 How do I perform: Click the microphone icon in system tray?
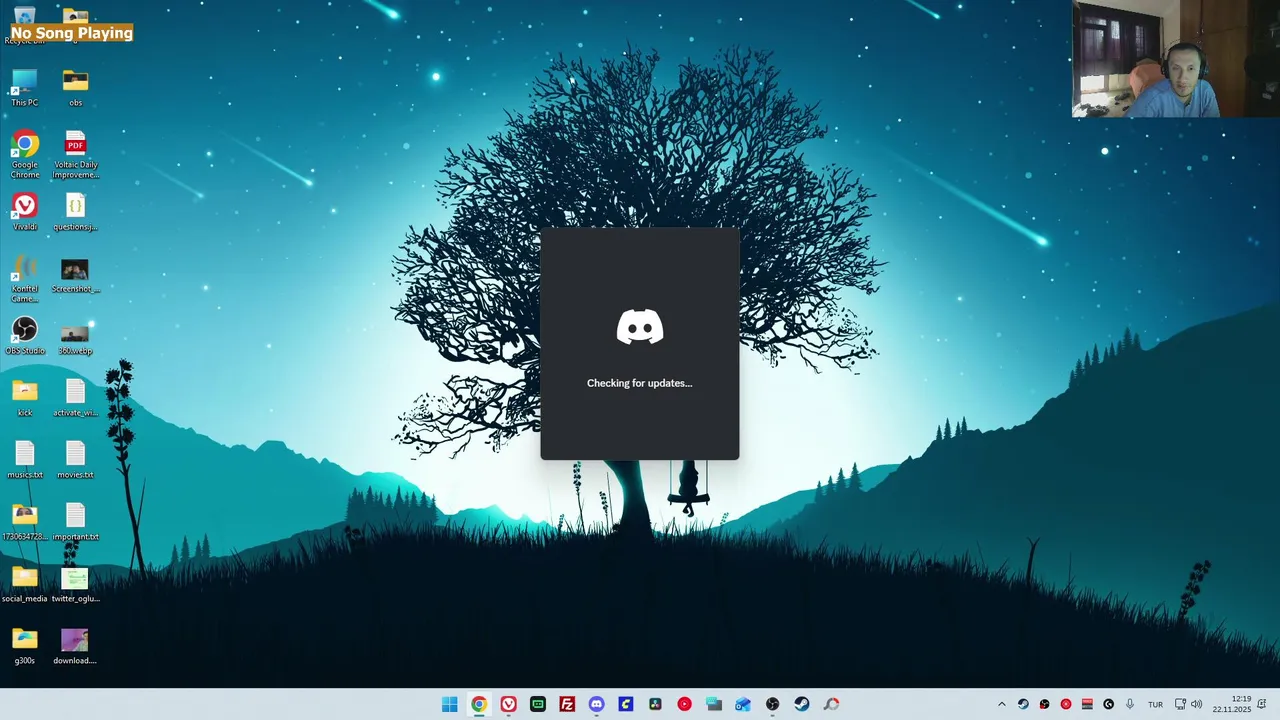[1130, 704]
